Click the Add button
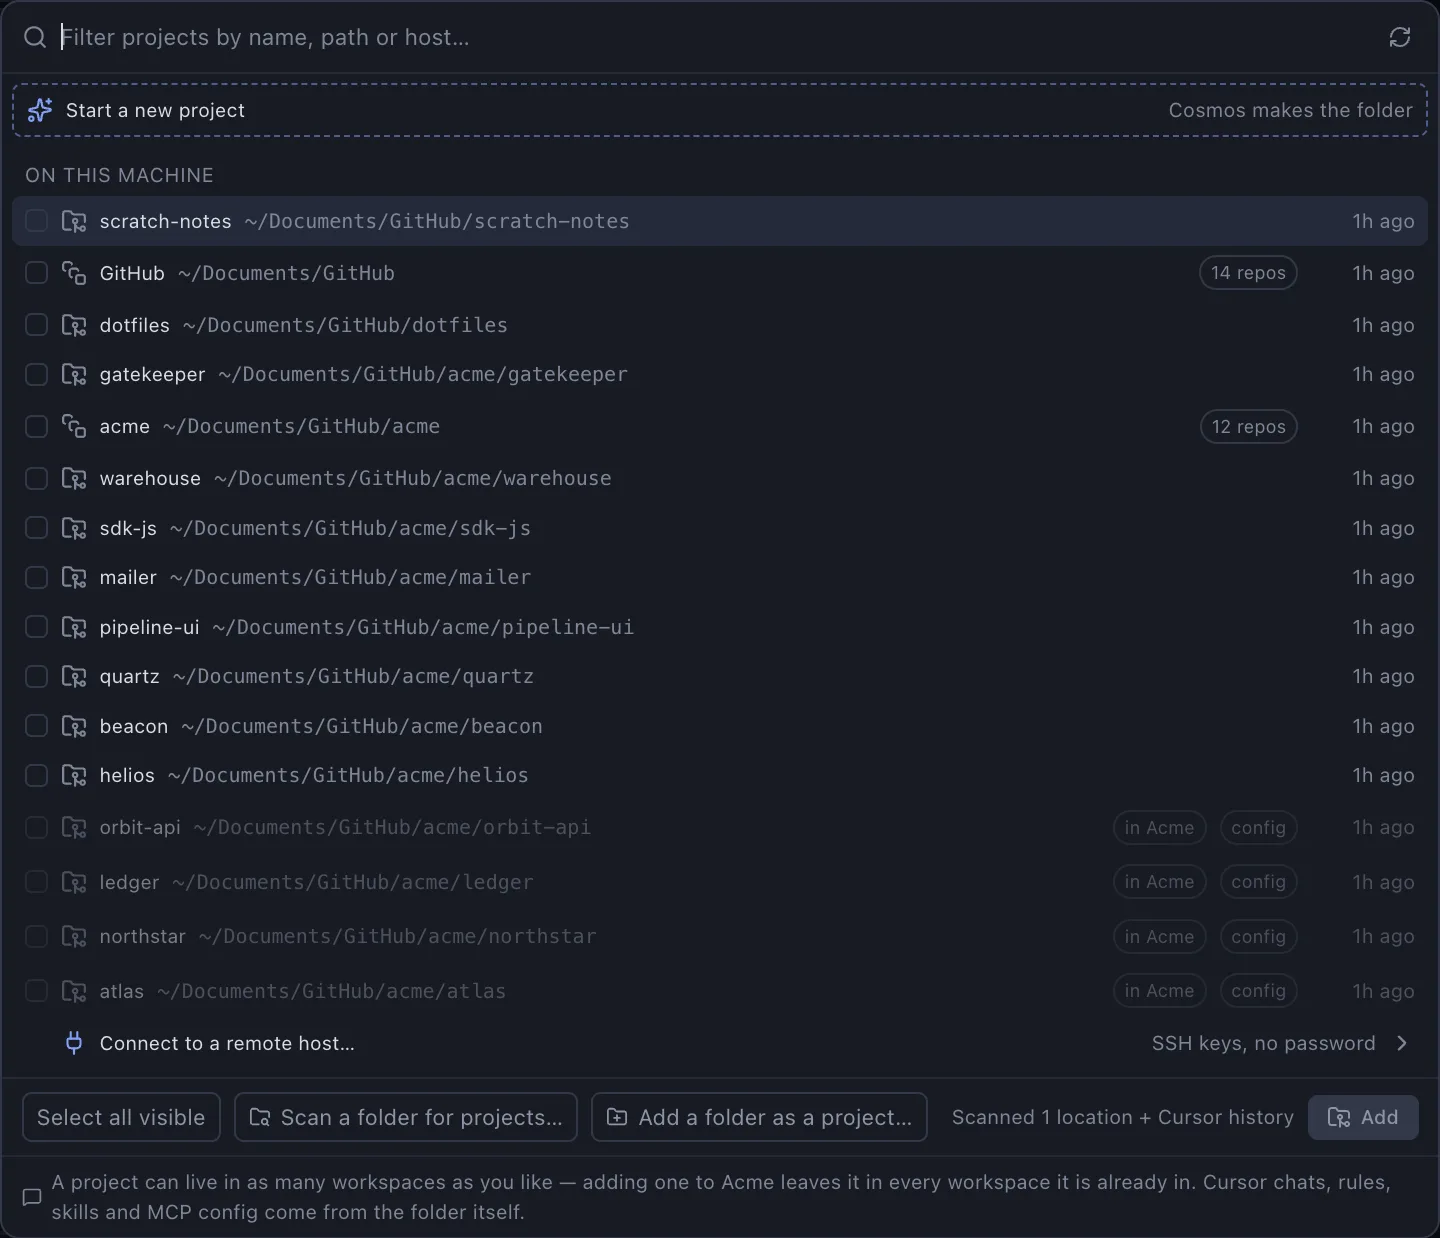 click(1363, 1117)
